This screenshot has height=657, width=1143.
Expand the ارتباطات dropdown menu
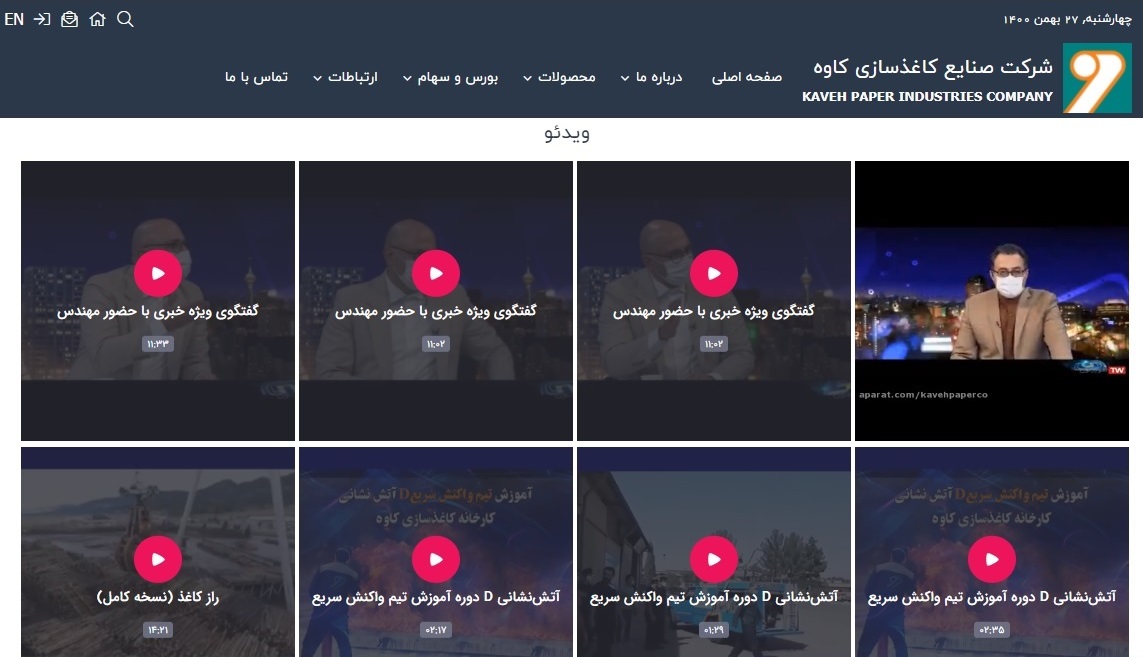coord(345,77)
